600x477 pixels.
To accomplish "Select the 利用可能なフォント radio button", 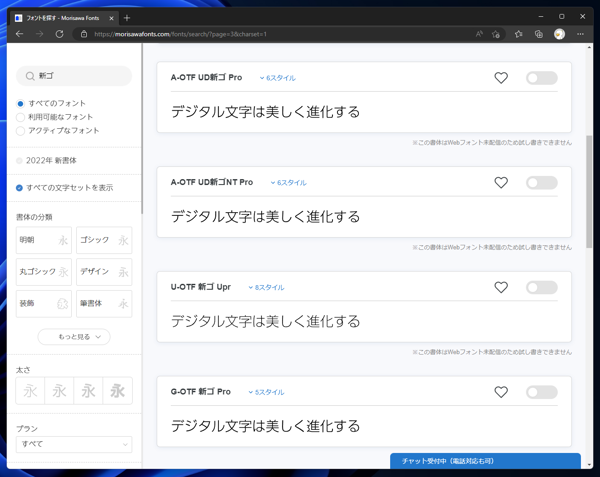I will 21,117.
